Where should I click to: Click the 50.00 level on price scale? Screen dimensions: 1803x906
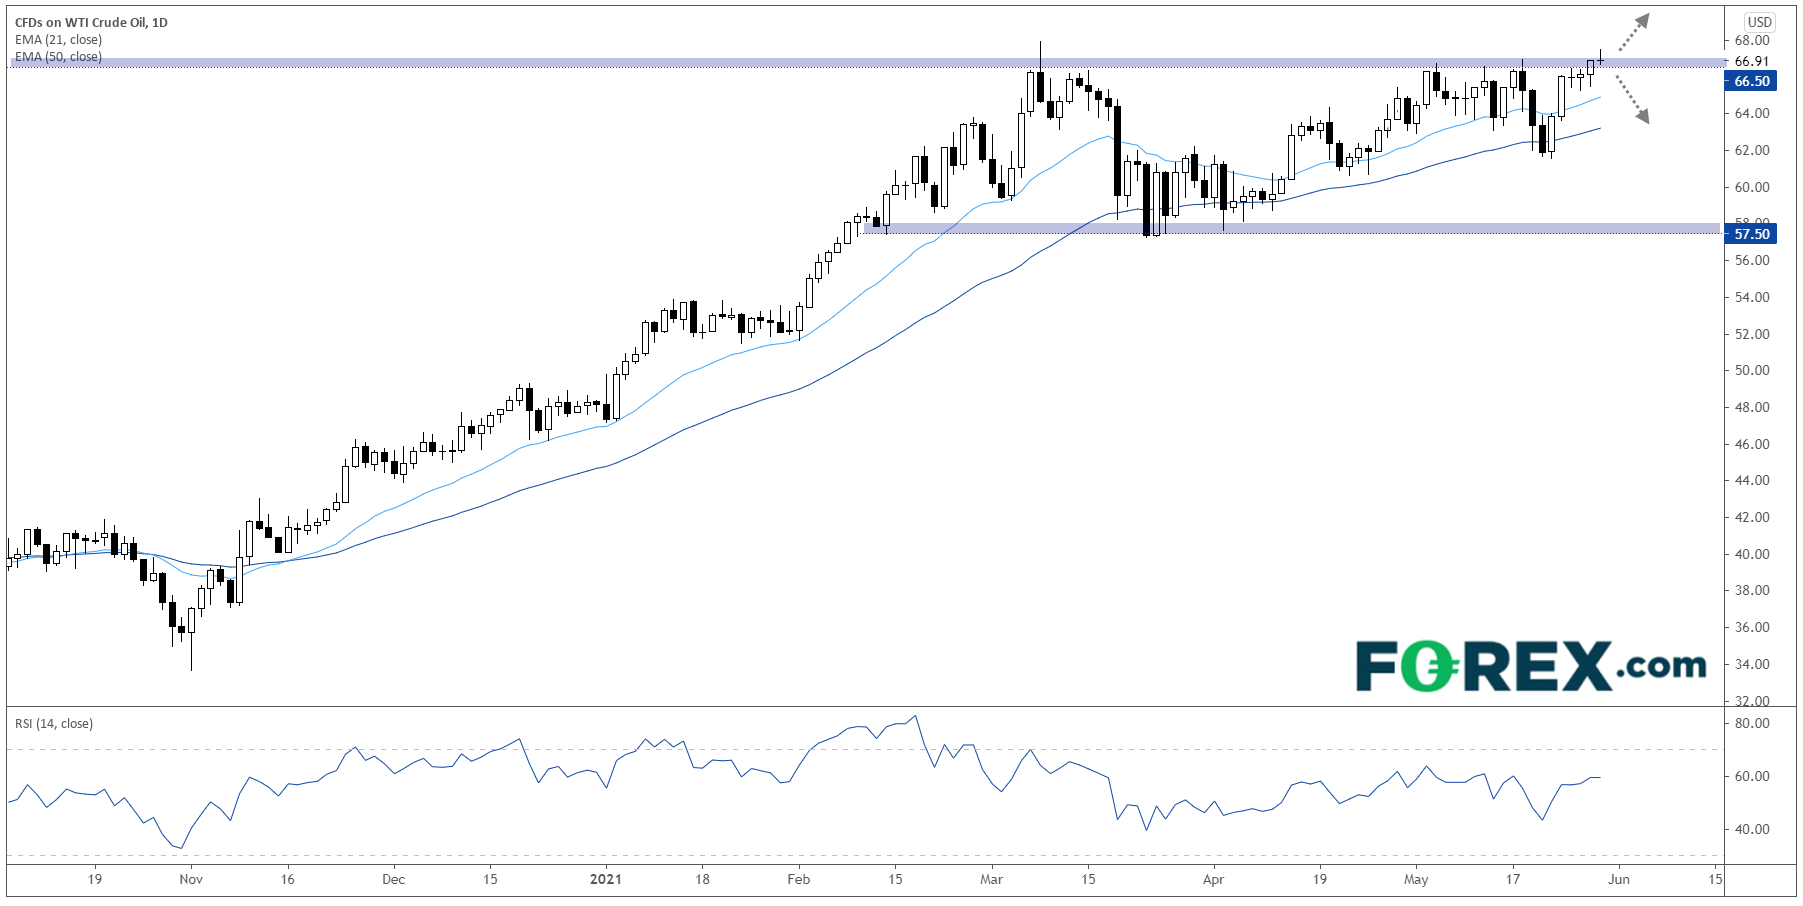(x=1751, y=370)
